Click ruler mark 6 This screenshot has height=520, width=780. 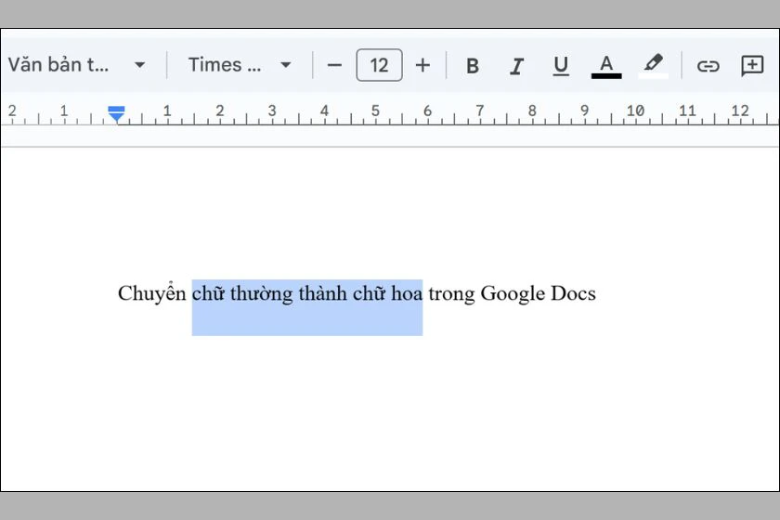click(x=427, y=110)
